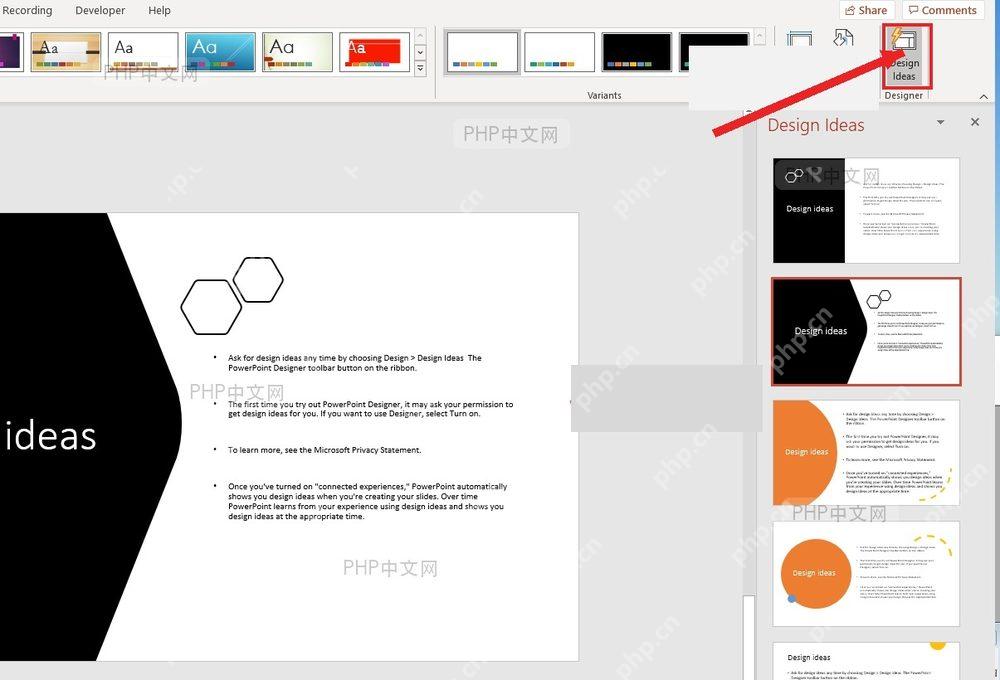The width and height of the screenshot is (1000, 680).
Task: Open the Format Background icon
Action: point(843,38)
